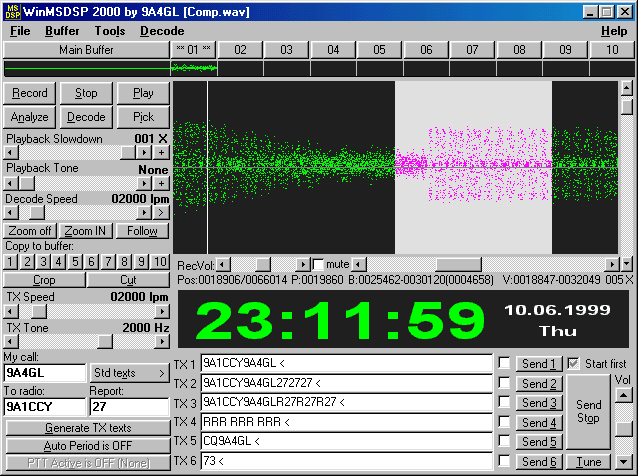
Task: Open the Help menu
Action: click(614, 31)
